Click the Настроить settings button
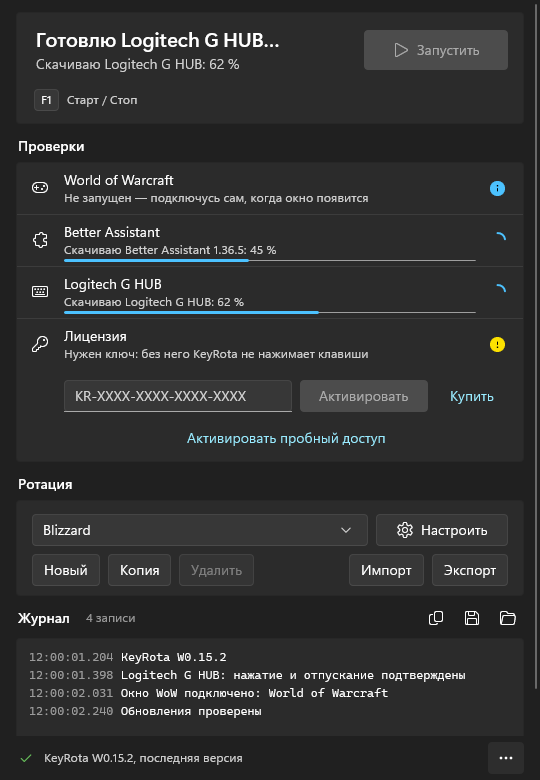Viewport: 540px width, 780px height. (x=442, y=530)
